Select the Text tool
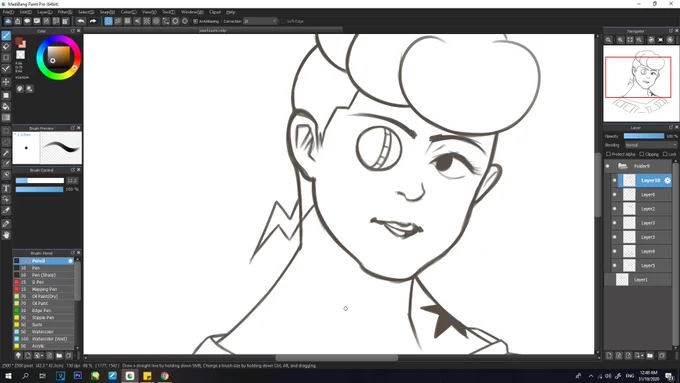This screenshot has height=383, width=680. [x=6, y=188]
